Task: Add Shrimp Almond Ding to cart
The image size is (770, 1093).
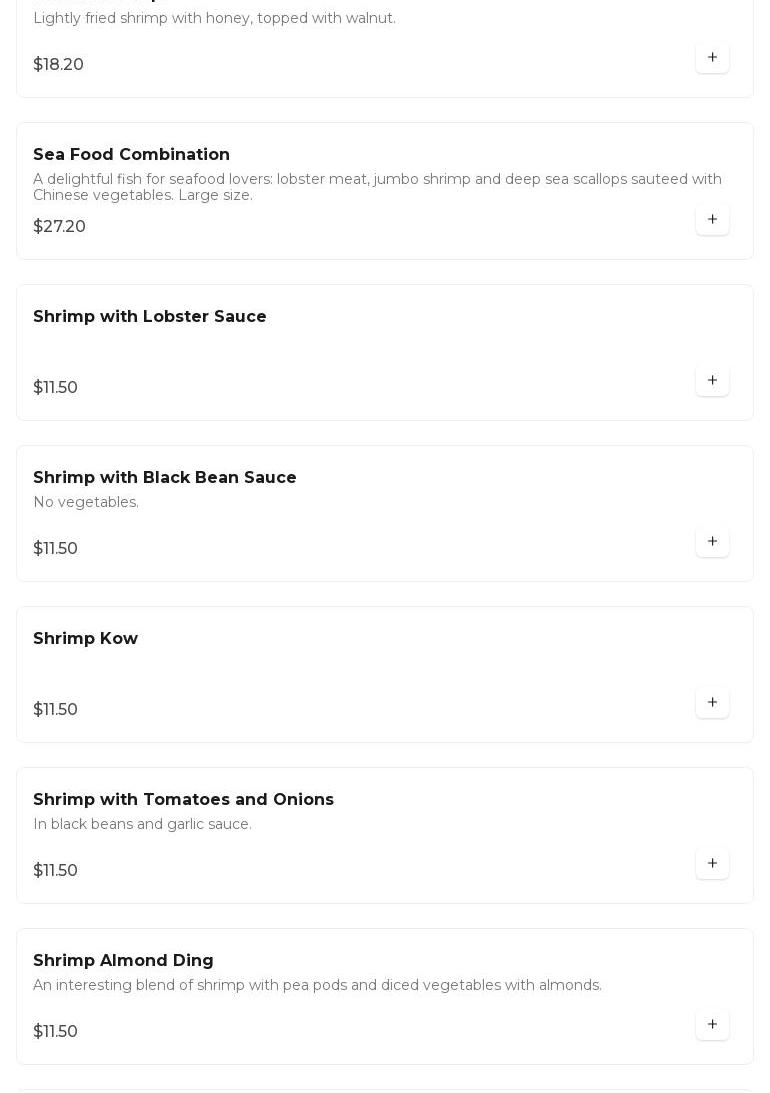Action: click(x=712, y=1025)
